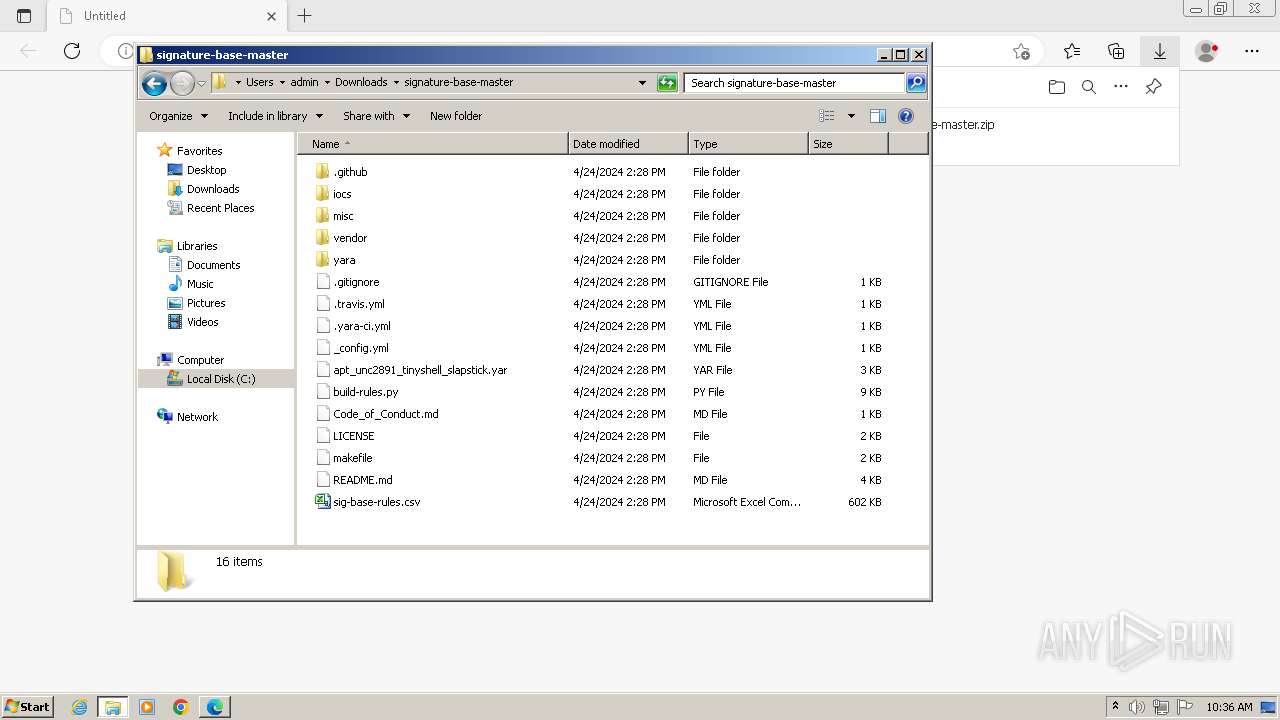Sort by the Size column header

(x=848, y=144)
